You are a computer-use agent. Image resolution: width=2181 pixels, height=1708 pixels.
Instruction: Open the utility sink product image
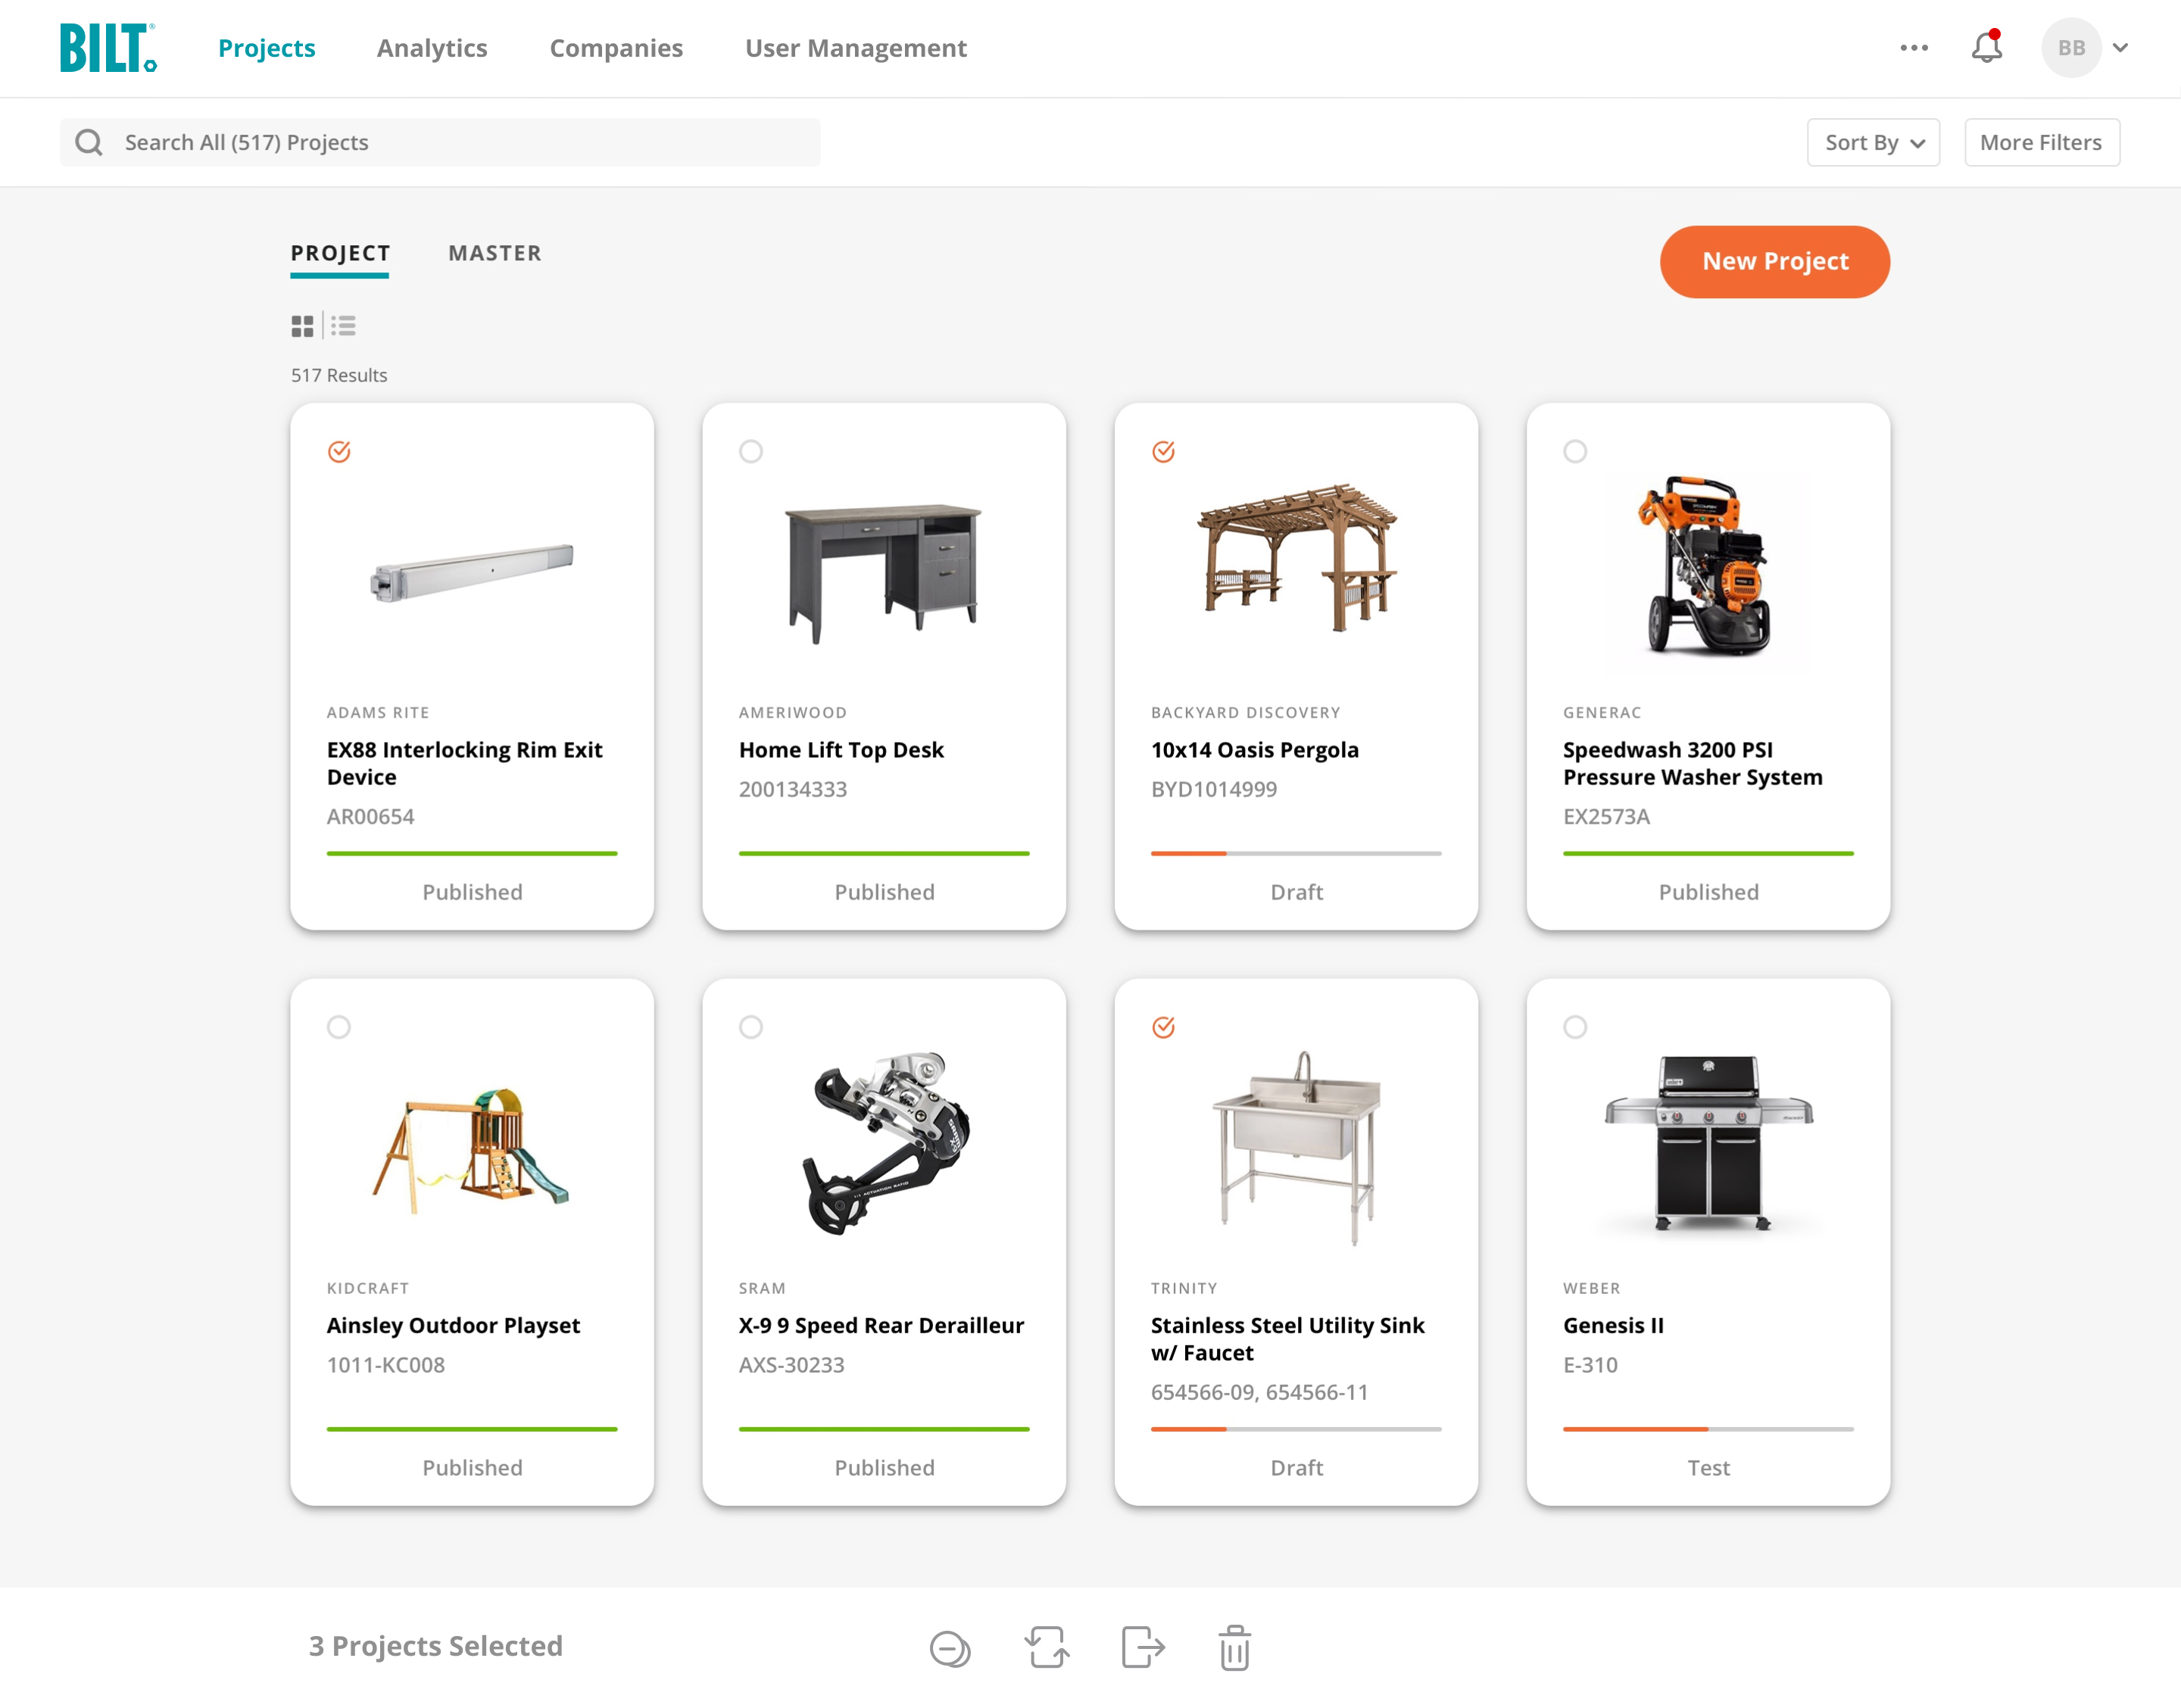pyautogui.click(x=1297, y=1147)
